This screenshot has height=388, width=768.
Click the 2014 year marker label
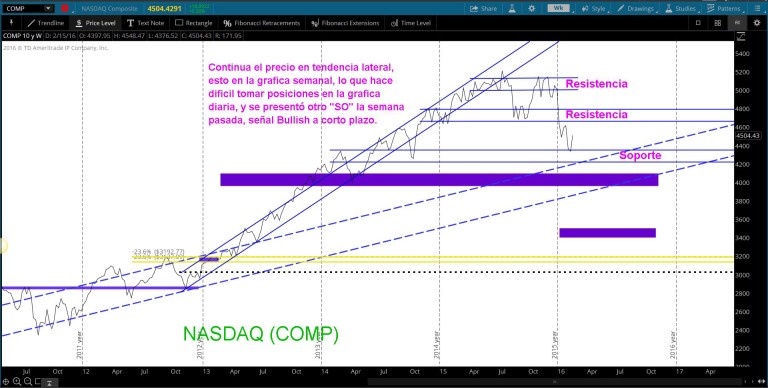tap(436, 344)
